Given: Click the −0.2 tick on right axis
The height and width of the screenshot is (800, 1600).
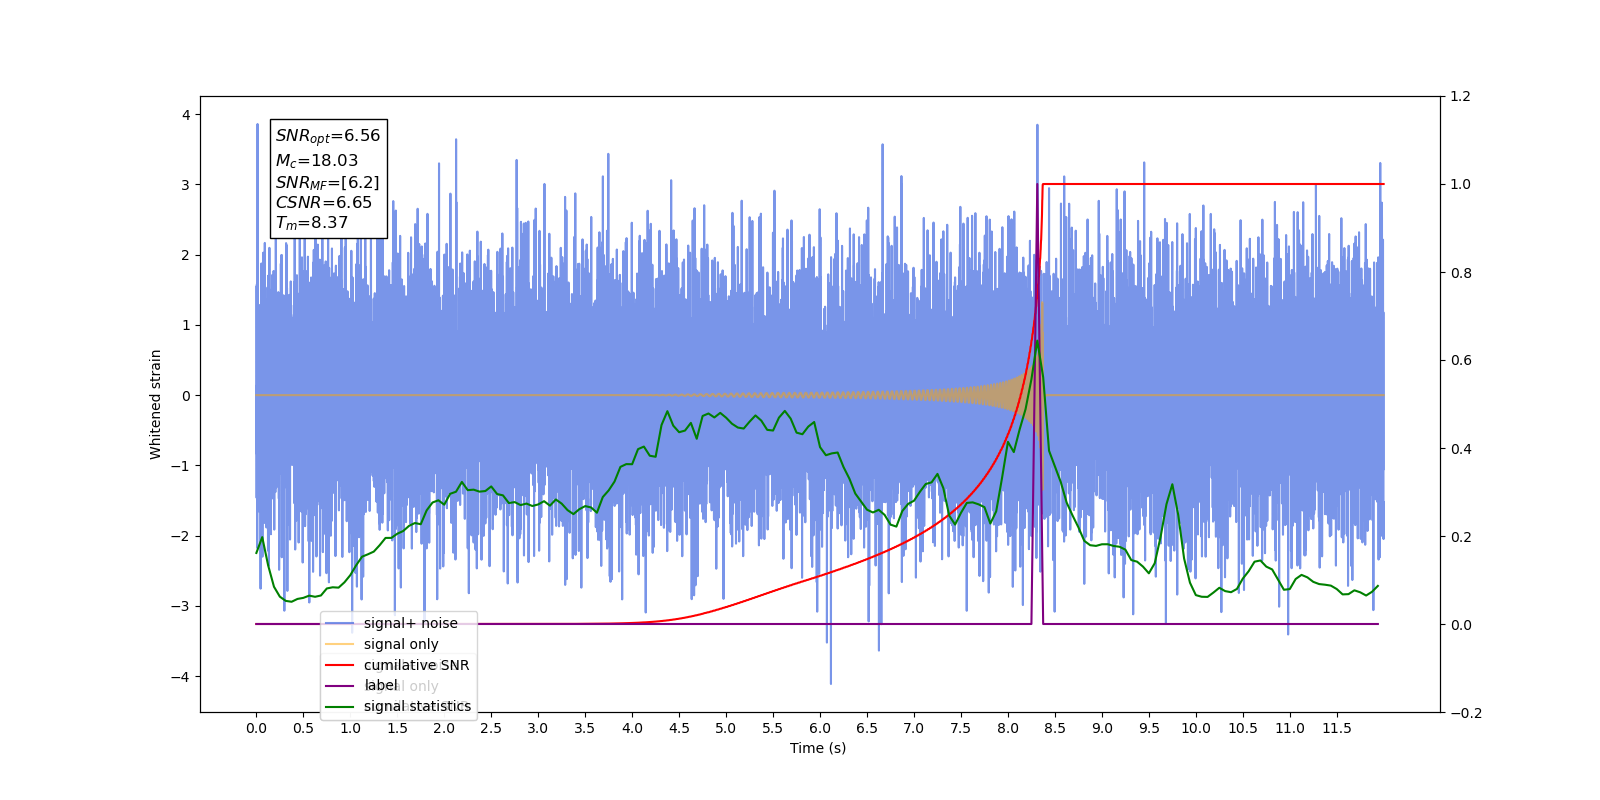Looking at the screenshot, I should [x=1465, y=713].
